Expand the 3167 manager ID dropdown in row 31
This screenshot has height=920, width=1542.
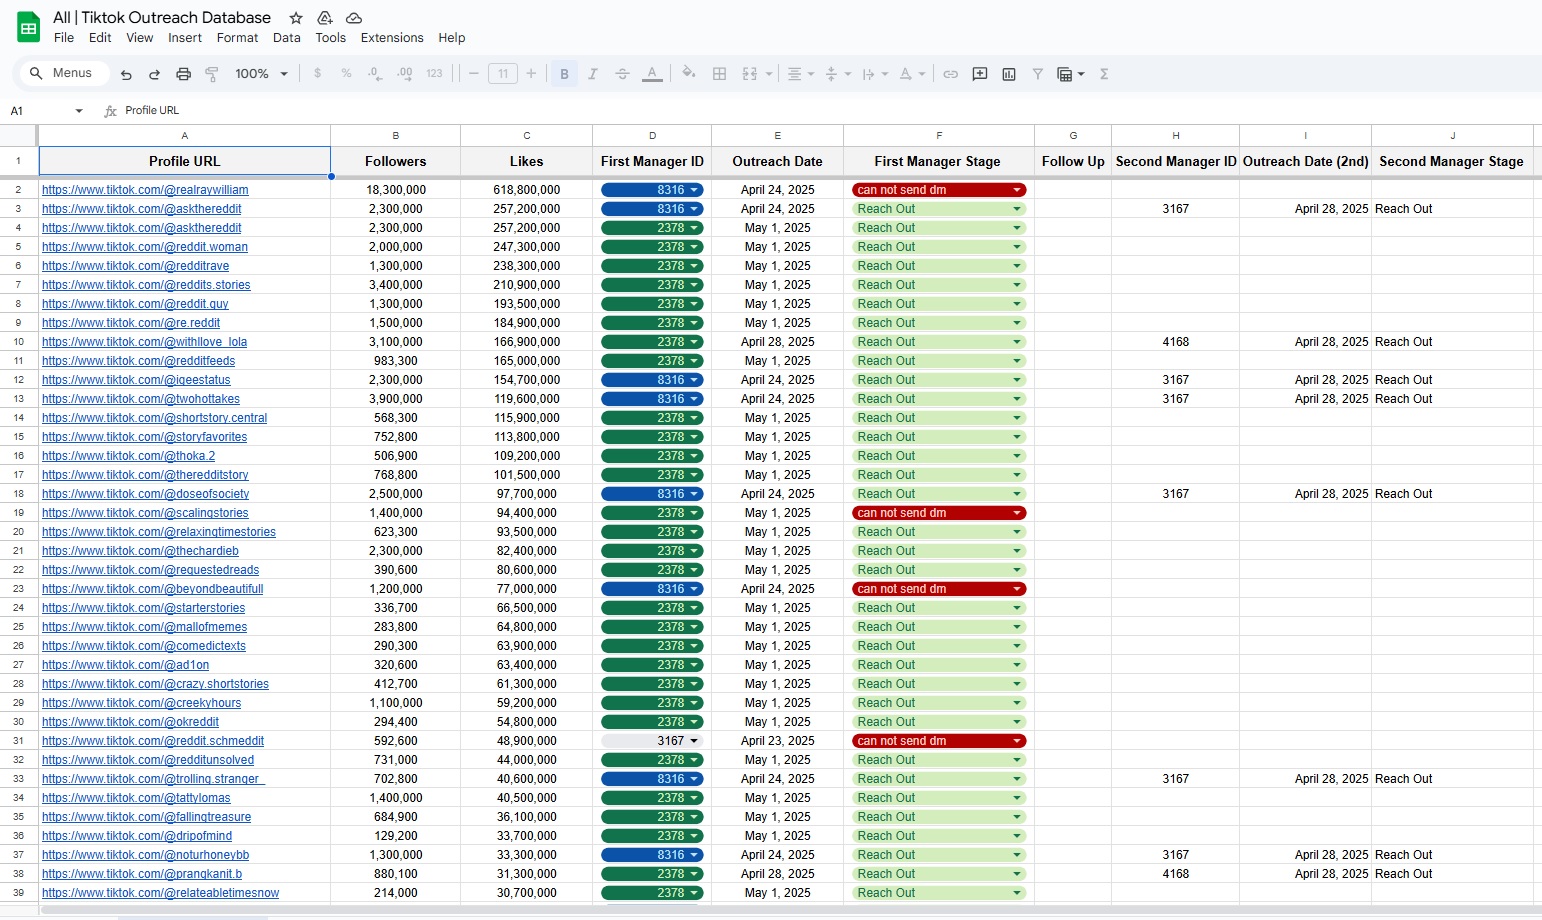pyautogui.click(x=694, y=741)
